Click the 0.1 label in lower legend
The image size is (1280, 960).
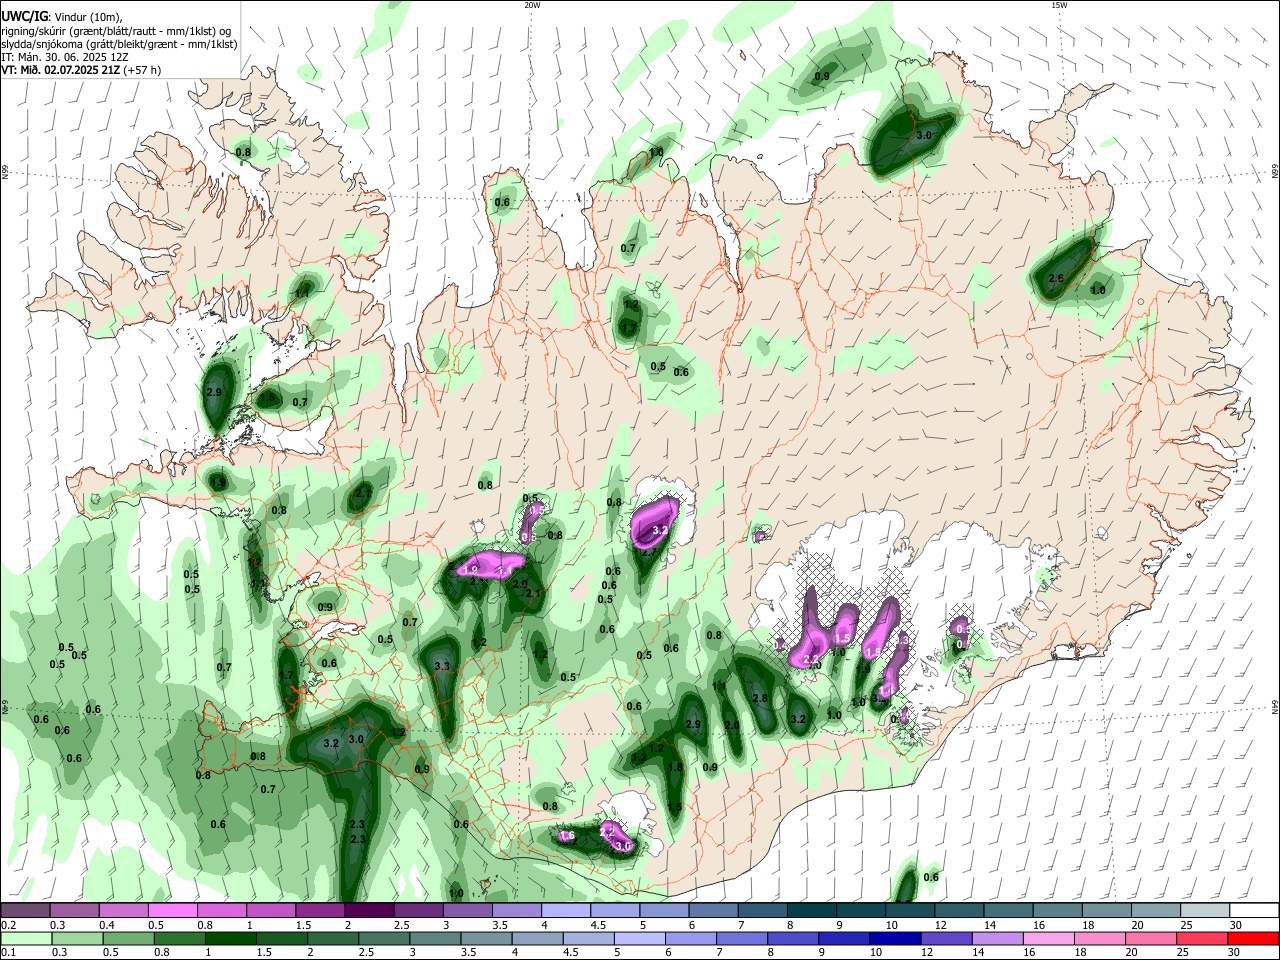9,953
